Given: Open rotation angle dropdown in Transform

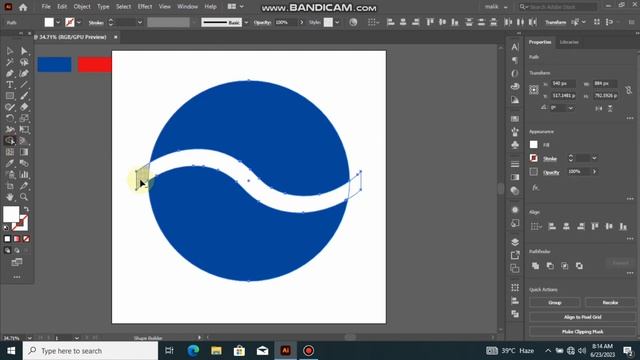Looking at the screenshot, I should click(x=571, y=108).
